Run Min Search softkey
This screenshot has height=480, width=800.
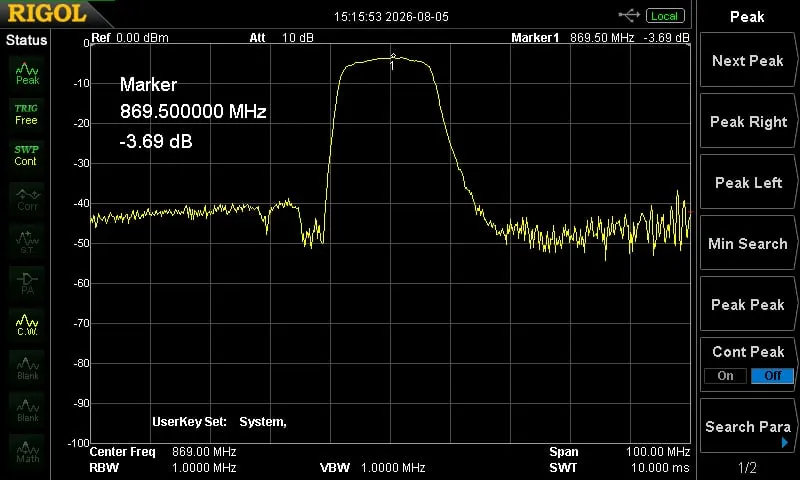click(x=747, y=243)
